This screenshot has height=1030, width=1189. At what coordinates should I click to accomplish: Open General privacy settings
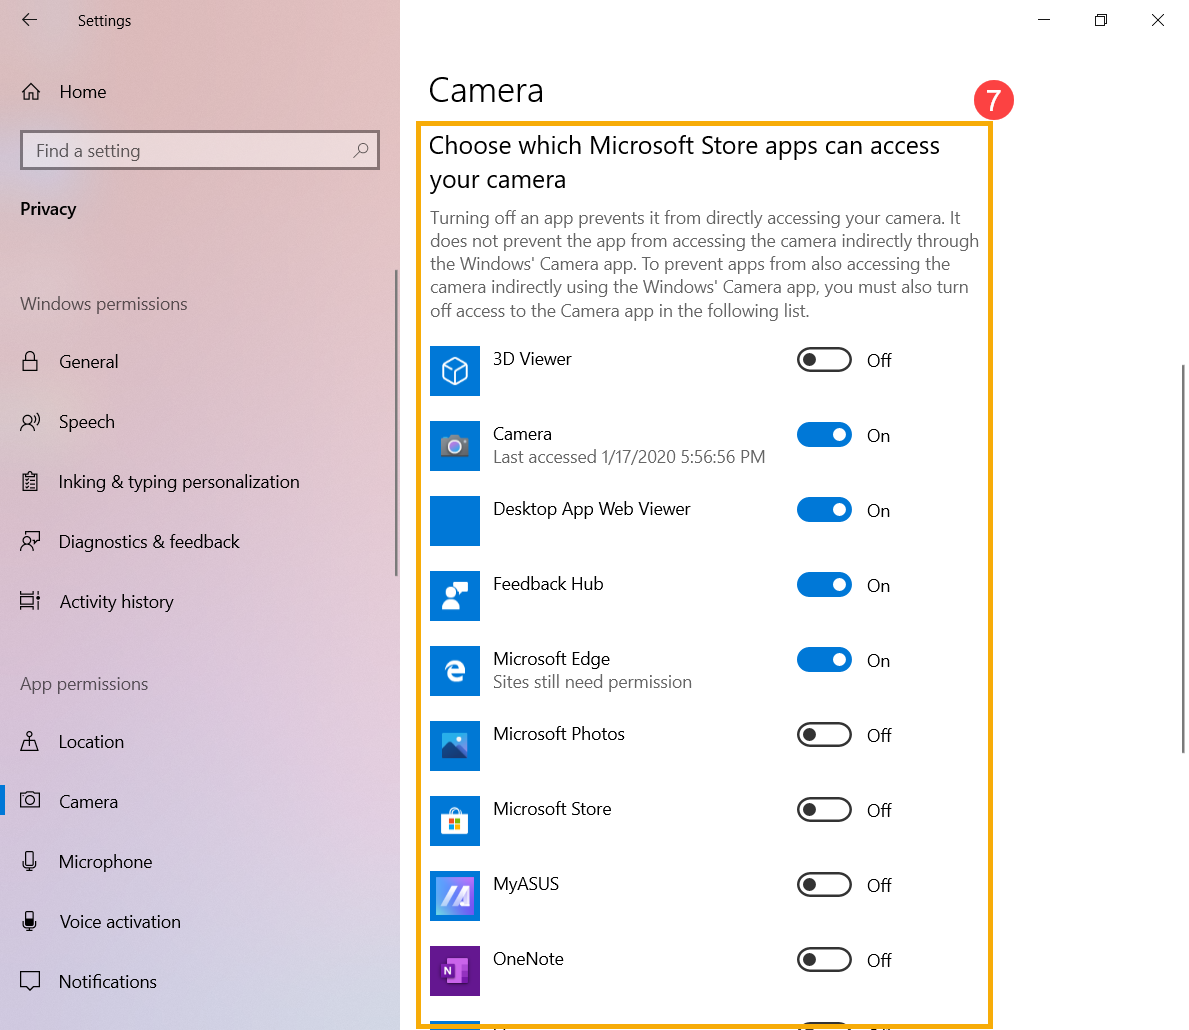click(199, 361)
